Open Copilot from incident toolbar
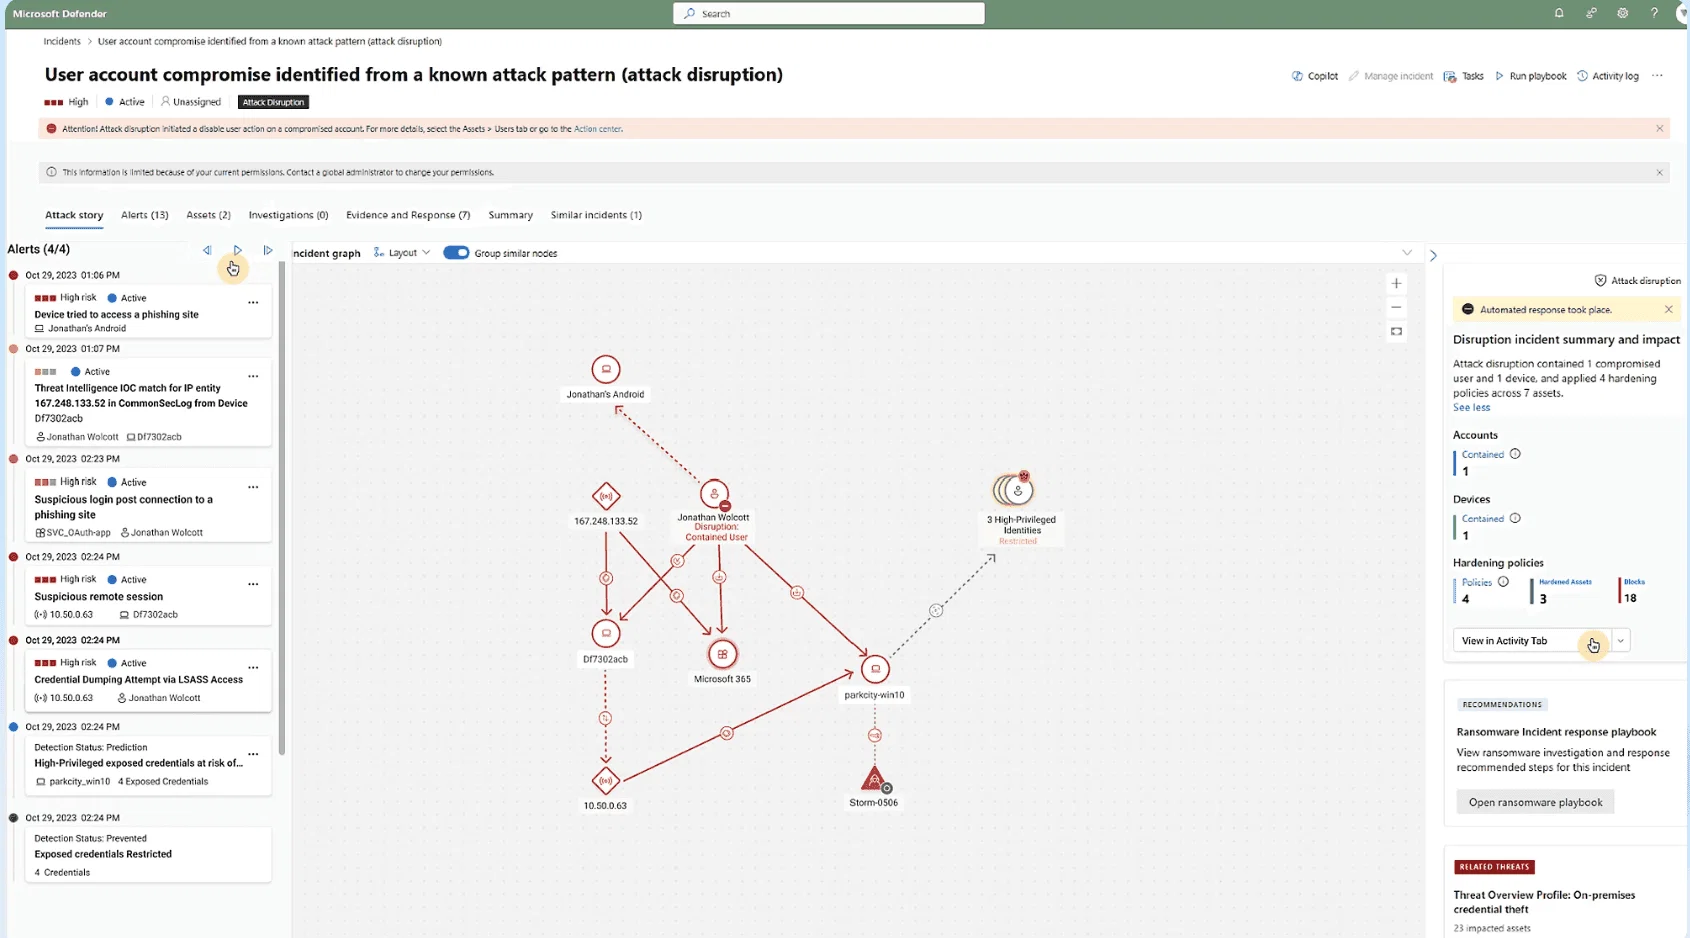 pyautogui.click(x=1314, y=76)
